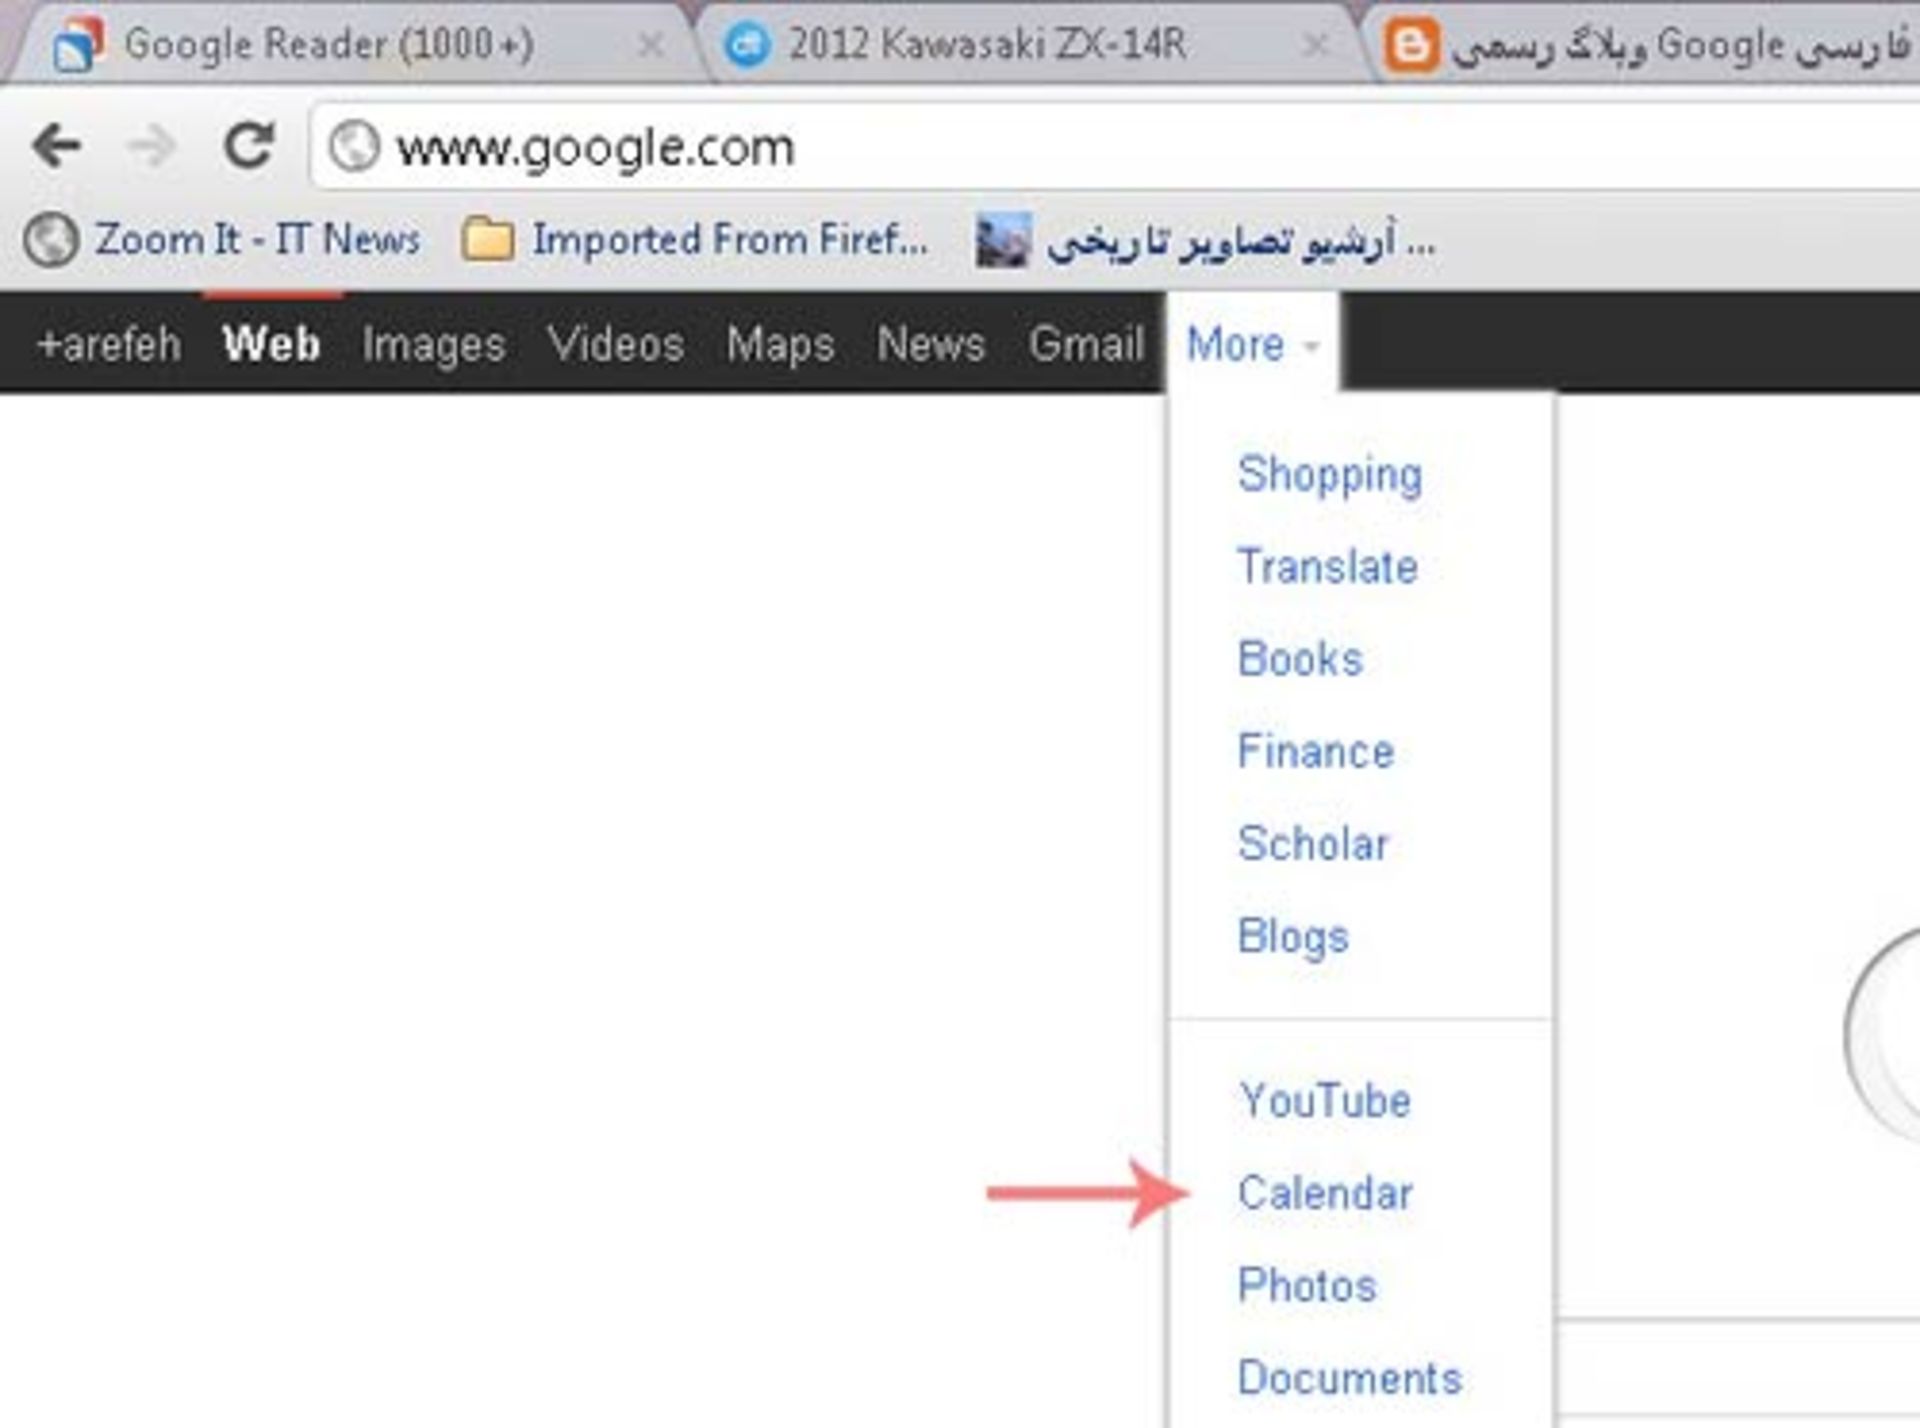Click the browser Back arrow button

tap(55, 146)
